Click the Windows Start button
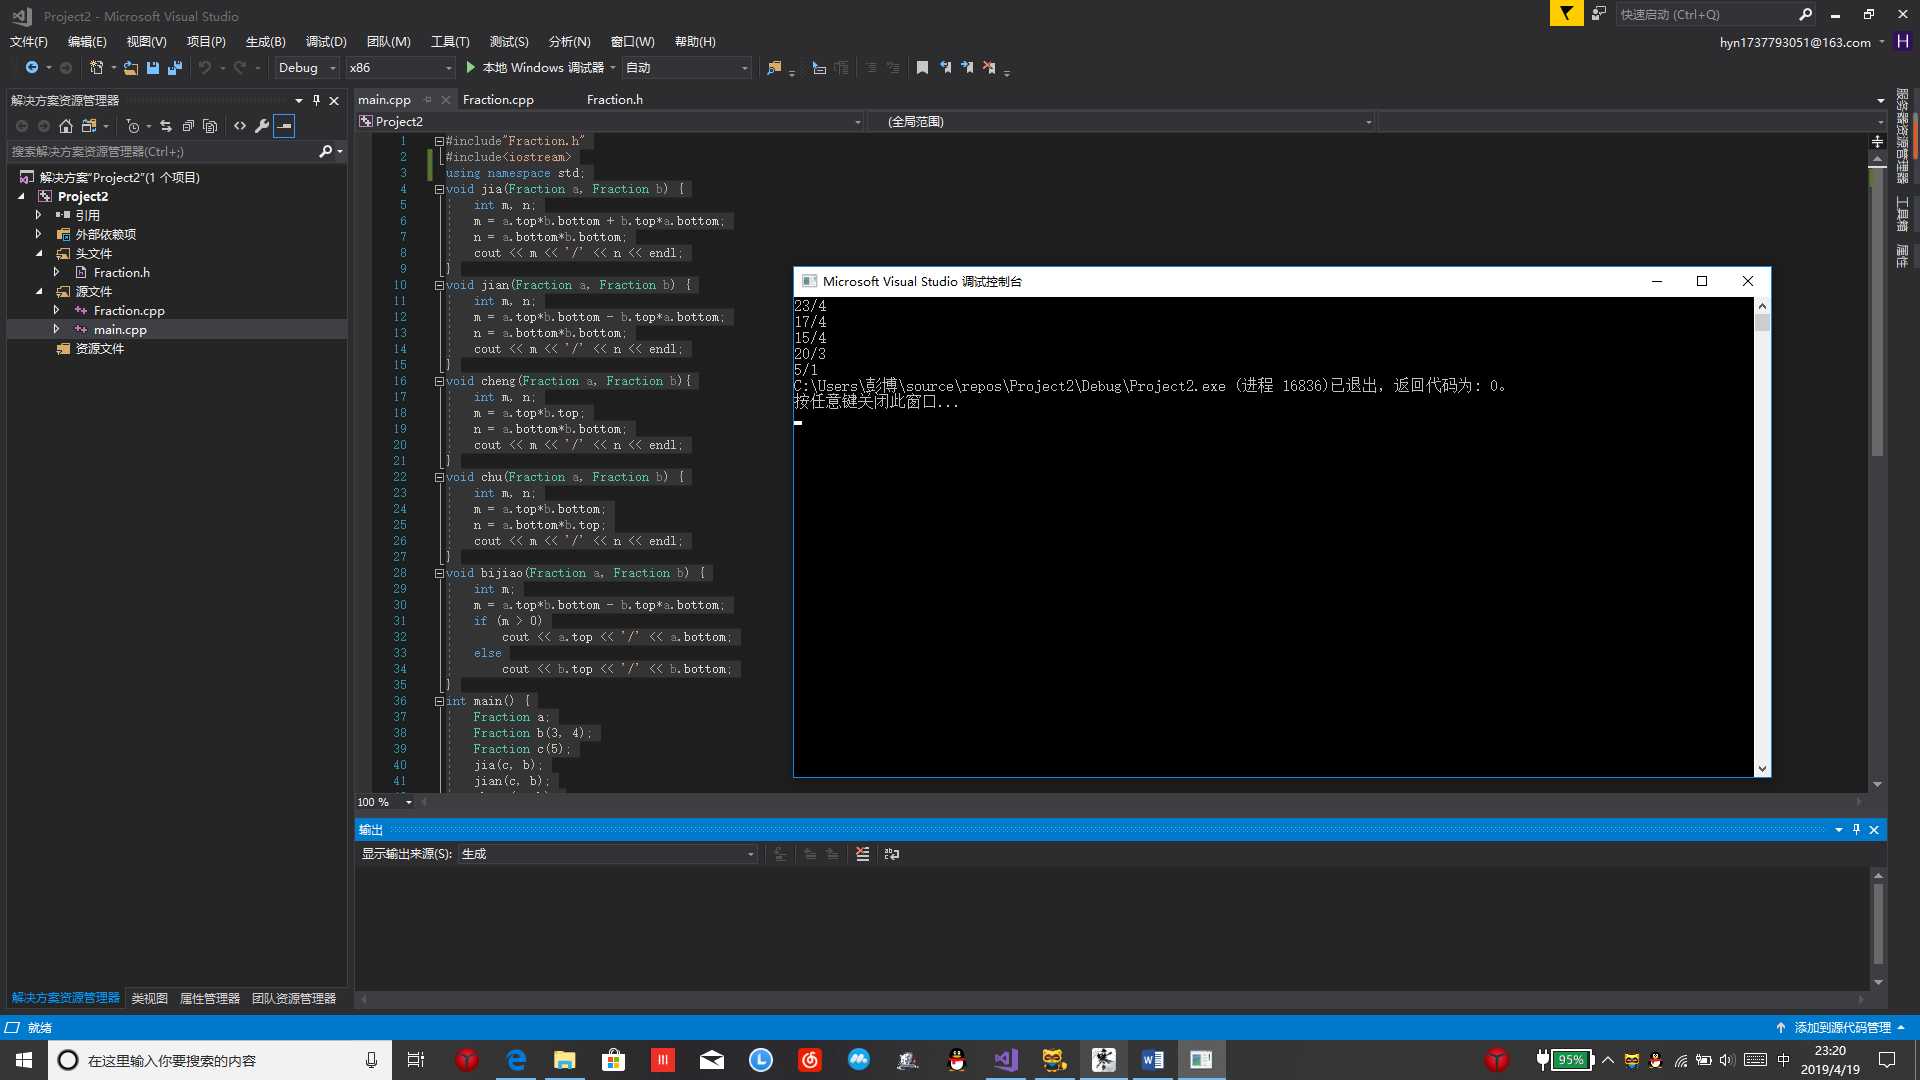 (24, 1060)
